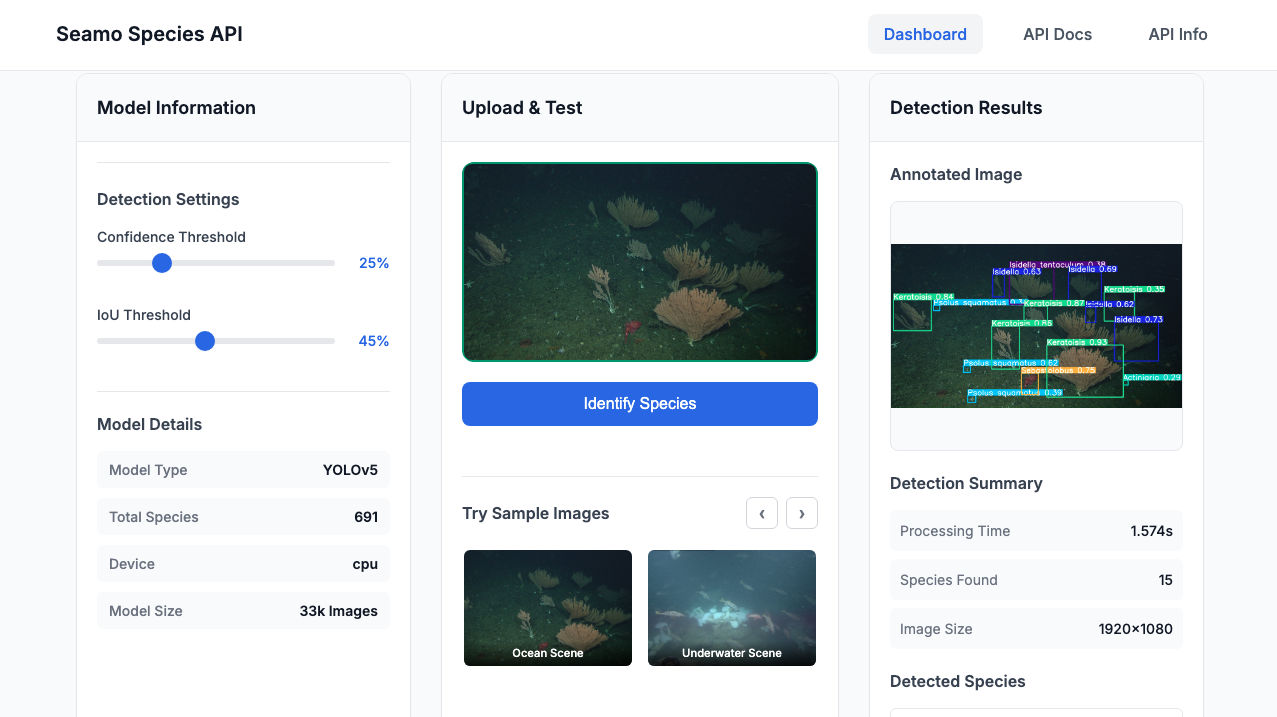
Task: Switch to the API Docs tab
Action: (x=1057, y=34)
